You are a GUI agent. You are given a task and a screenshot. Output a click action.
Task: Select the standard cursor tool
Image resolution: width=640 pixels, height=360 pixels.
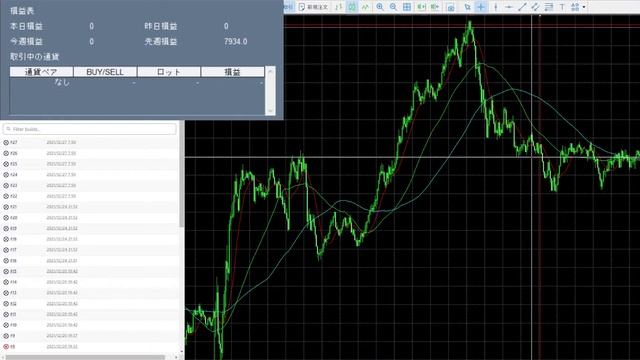(x=467, y=7)
